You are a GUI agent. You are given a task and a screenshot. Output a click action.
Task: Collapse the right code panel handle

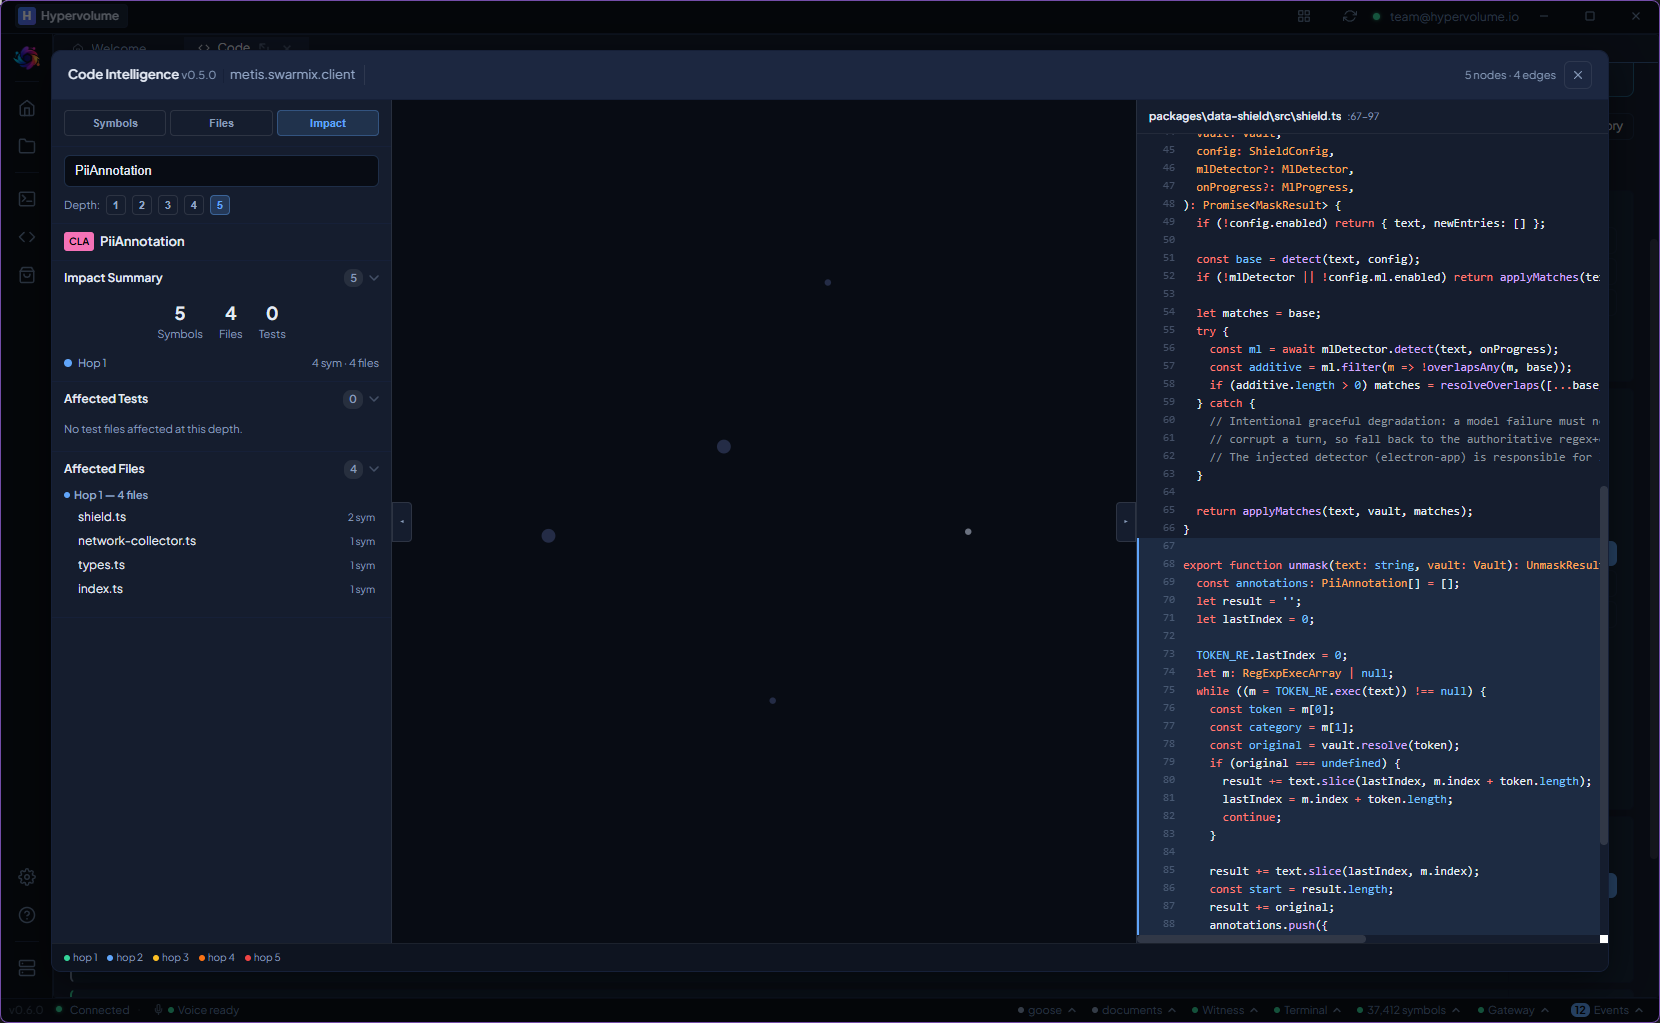coord(1126,522)
